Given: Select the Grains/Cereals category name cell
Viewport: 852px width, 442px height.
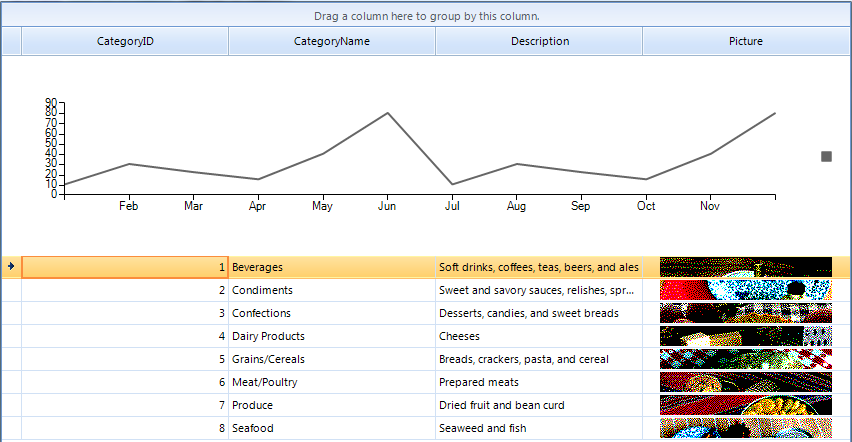Looking at the screenshot, I should (x=331, y=359).
